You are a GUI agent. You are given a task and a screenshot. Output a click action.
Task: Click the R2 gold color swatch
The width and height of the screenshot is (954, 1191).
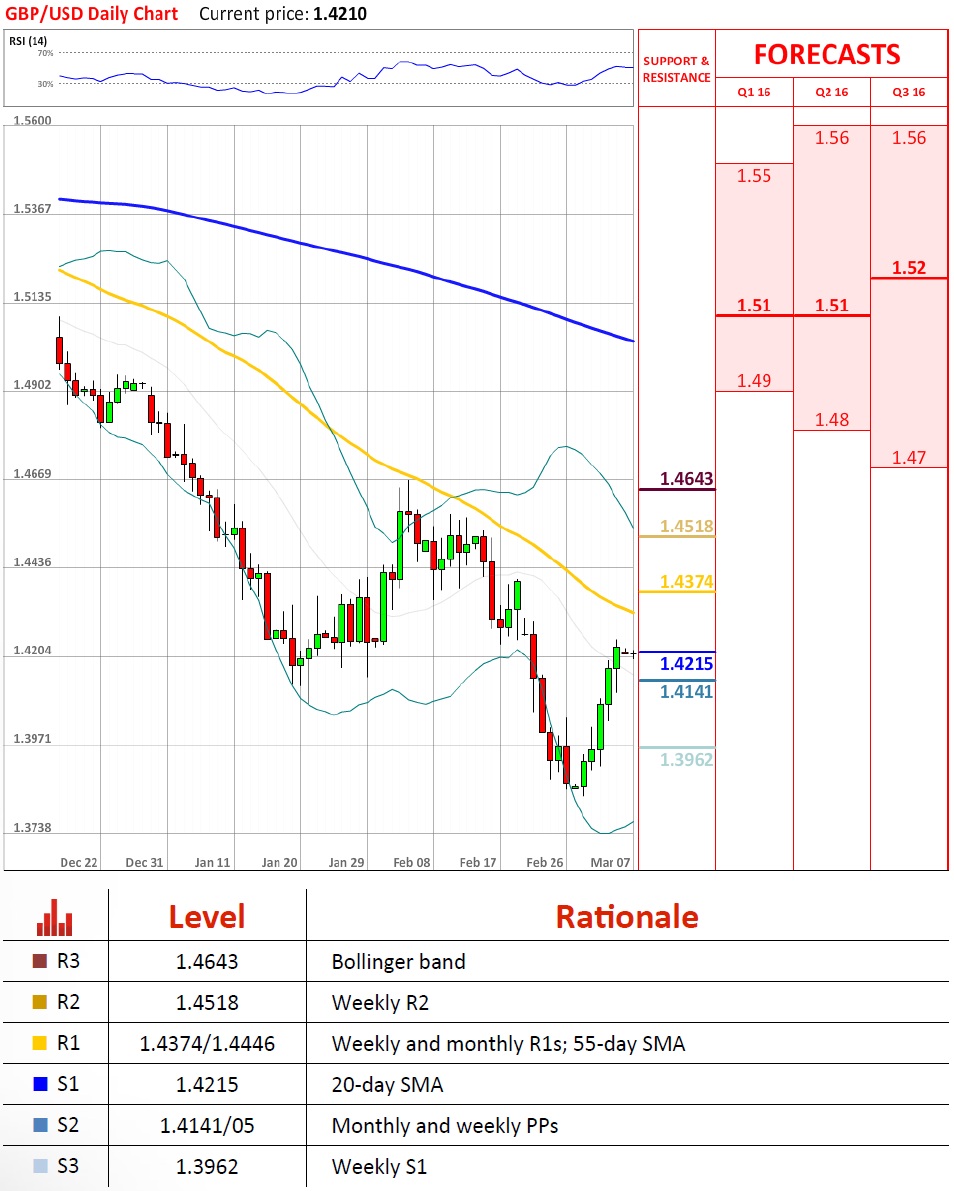(40, 1002)
